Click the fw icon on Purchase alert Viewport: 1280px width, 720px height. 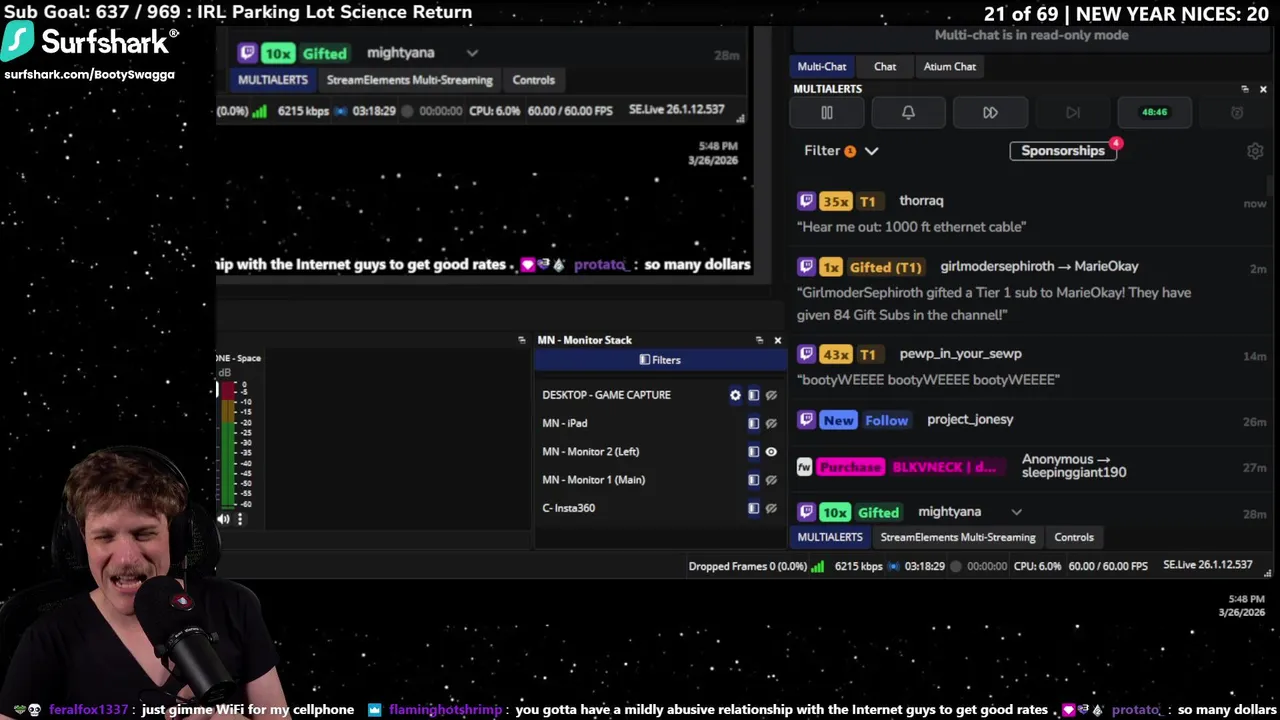pos(804,467)
